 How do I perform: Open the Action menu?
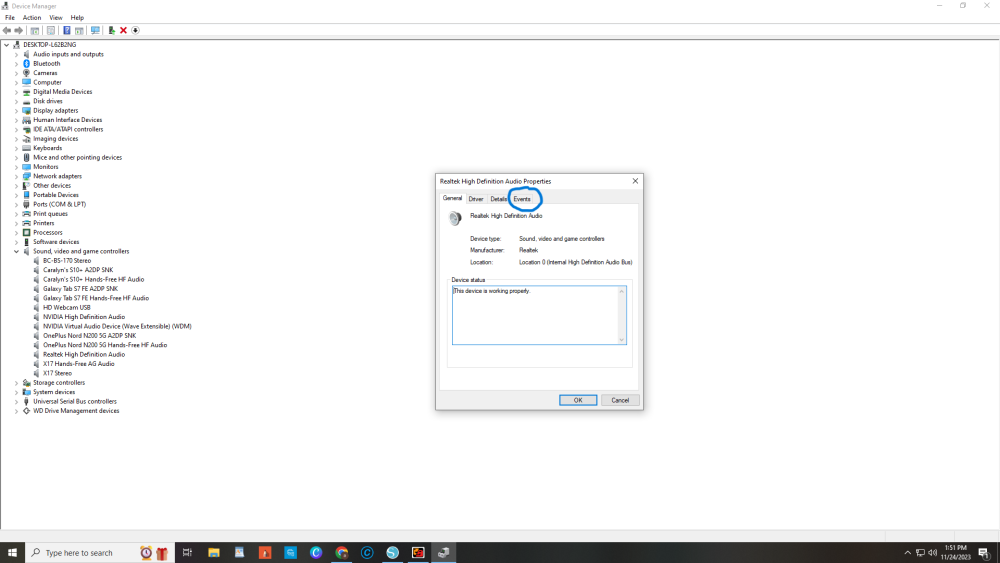[x=32, y=18]
